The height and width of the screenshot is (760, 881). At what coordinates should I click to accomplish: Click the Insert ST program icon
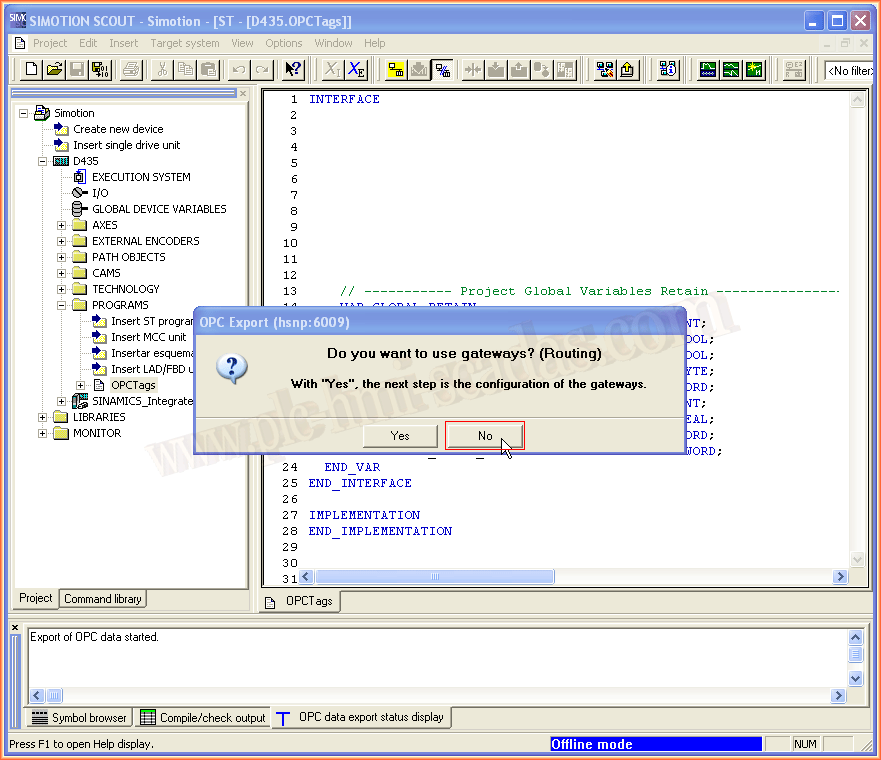click(99, 321)
